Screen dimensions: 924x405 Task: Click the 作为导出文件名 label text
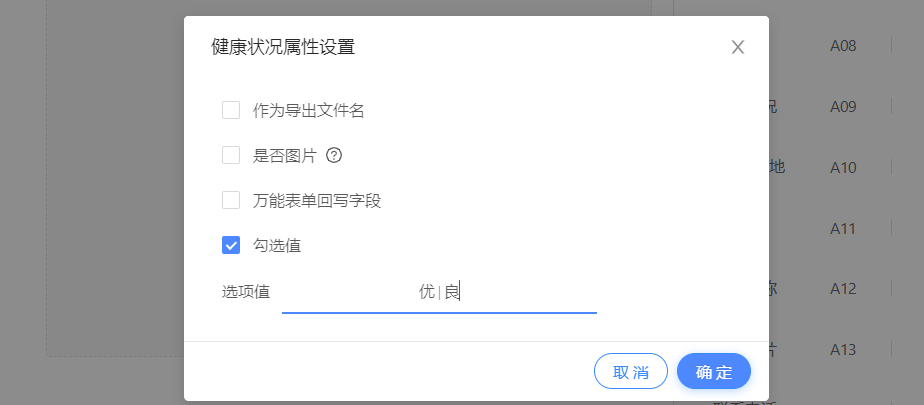point(308,110)
